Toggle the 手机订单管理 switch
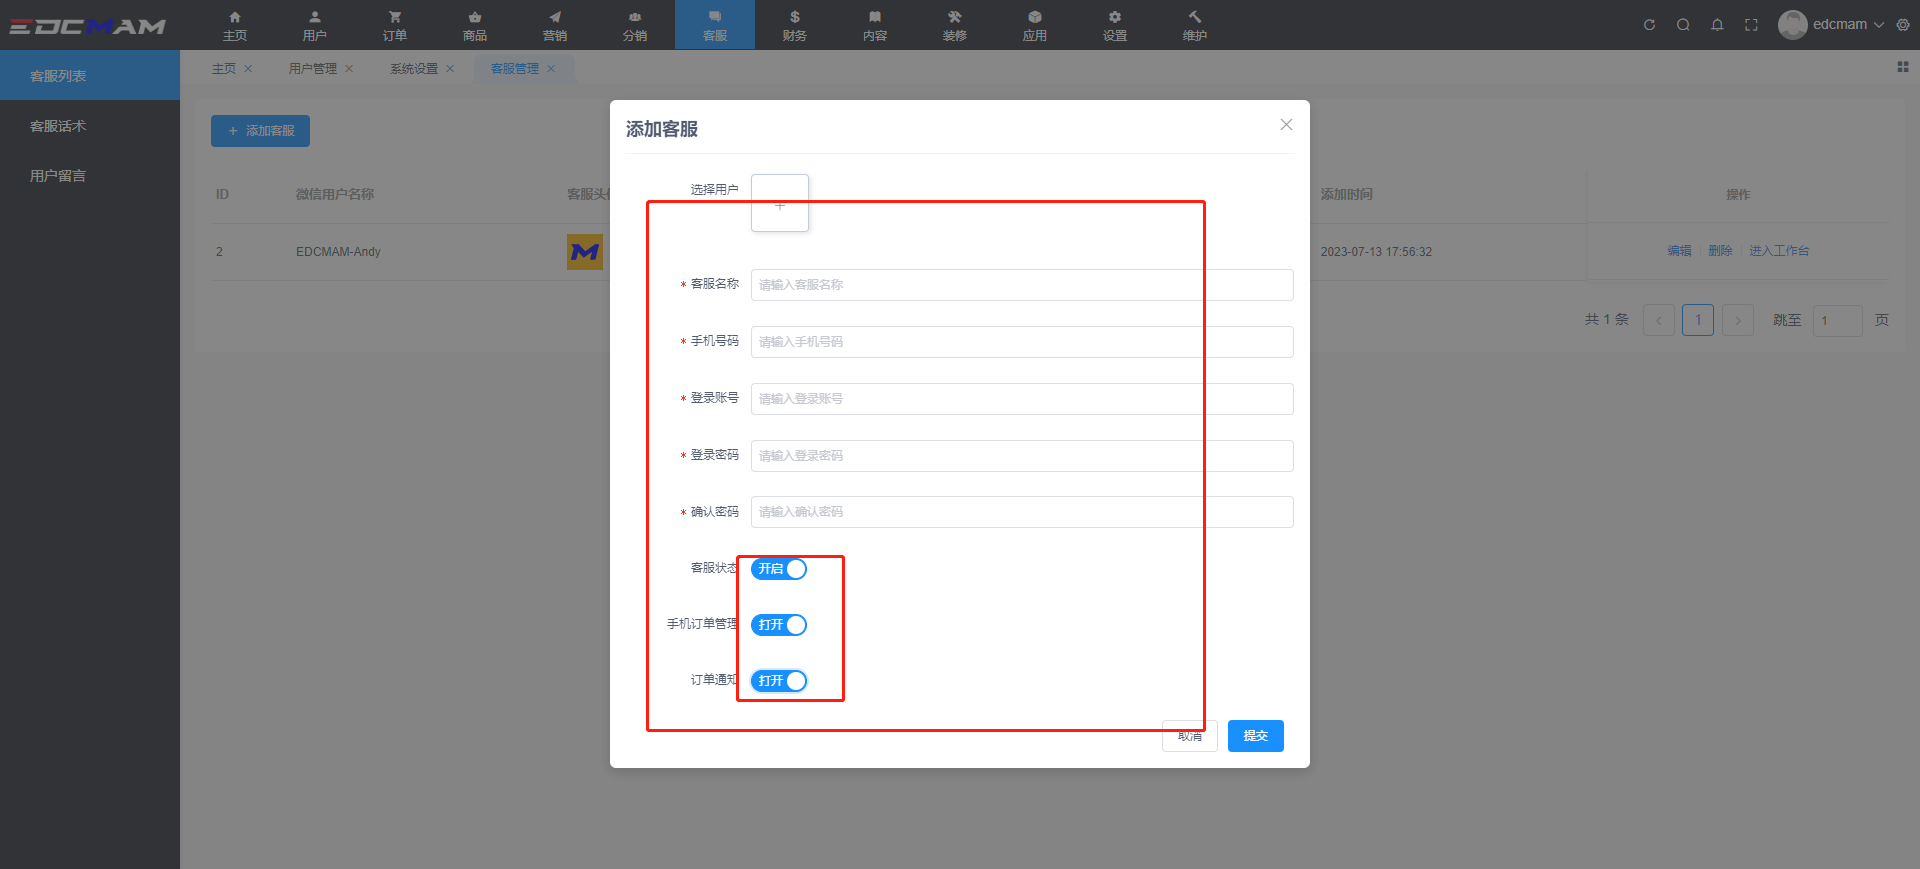This screenshot has height=869, width=1920. (779, 625)
